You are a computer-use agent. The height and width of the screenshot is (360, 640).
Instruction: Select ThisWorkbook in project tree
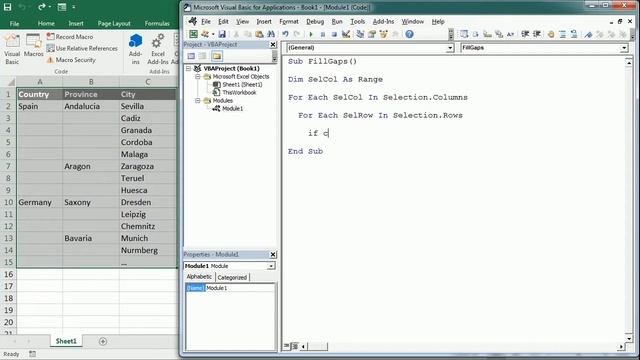click(x=239, y=93)
